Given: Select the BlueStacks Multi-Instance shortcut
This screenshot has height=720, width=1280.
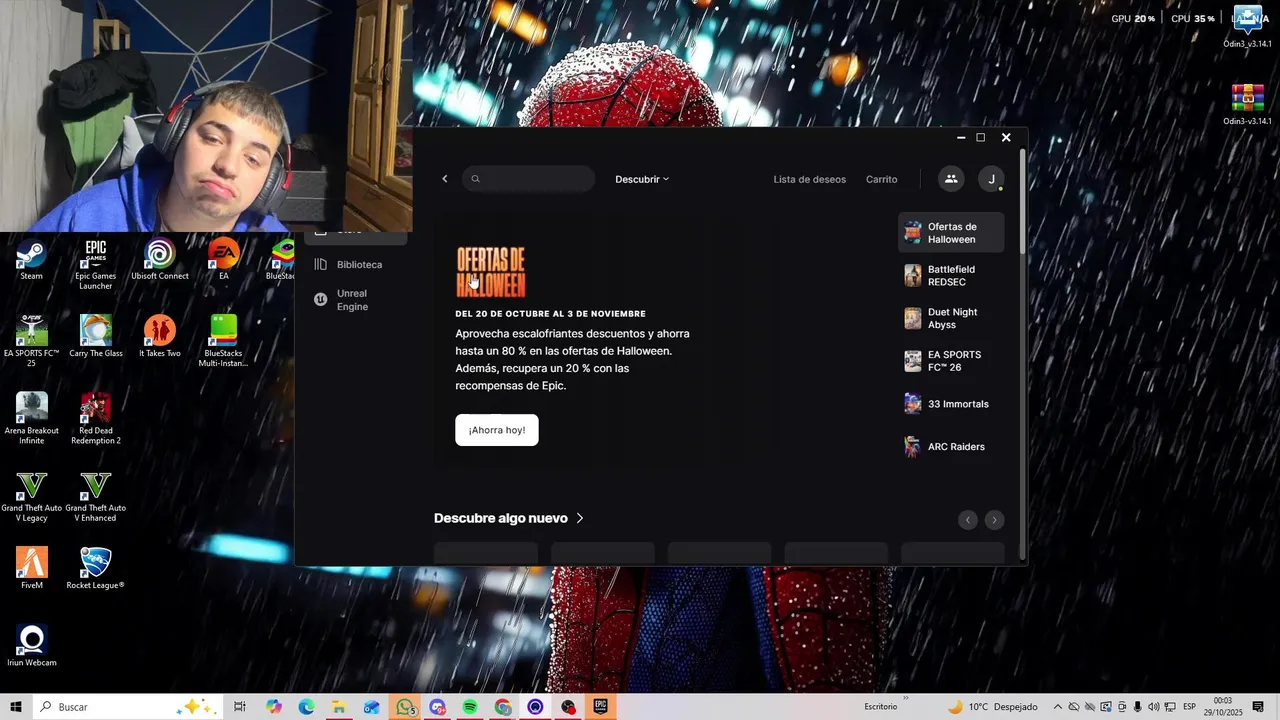Looking at the screenshot, I should pyautogui.click(x=223, y=341).
